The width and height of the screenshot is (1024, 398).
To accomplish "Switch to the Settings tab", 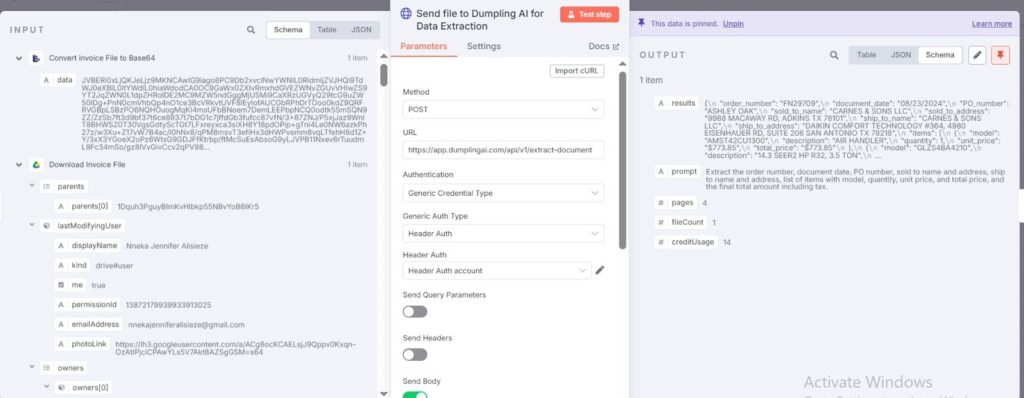I will [x=483, y=46].
